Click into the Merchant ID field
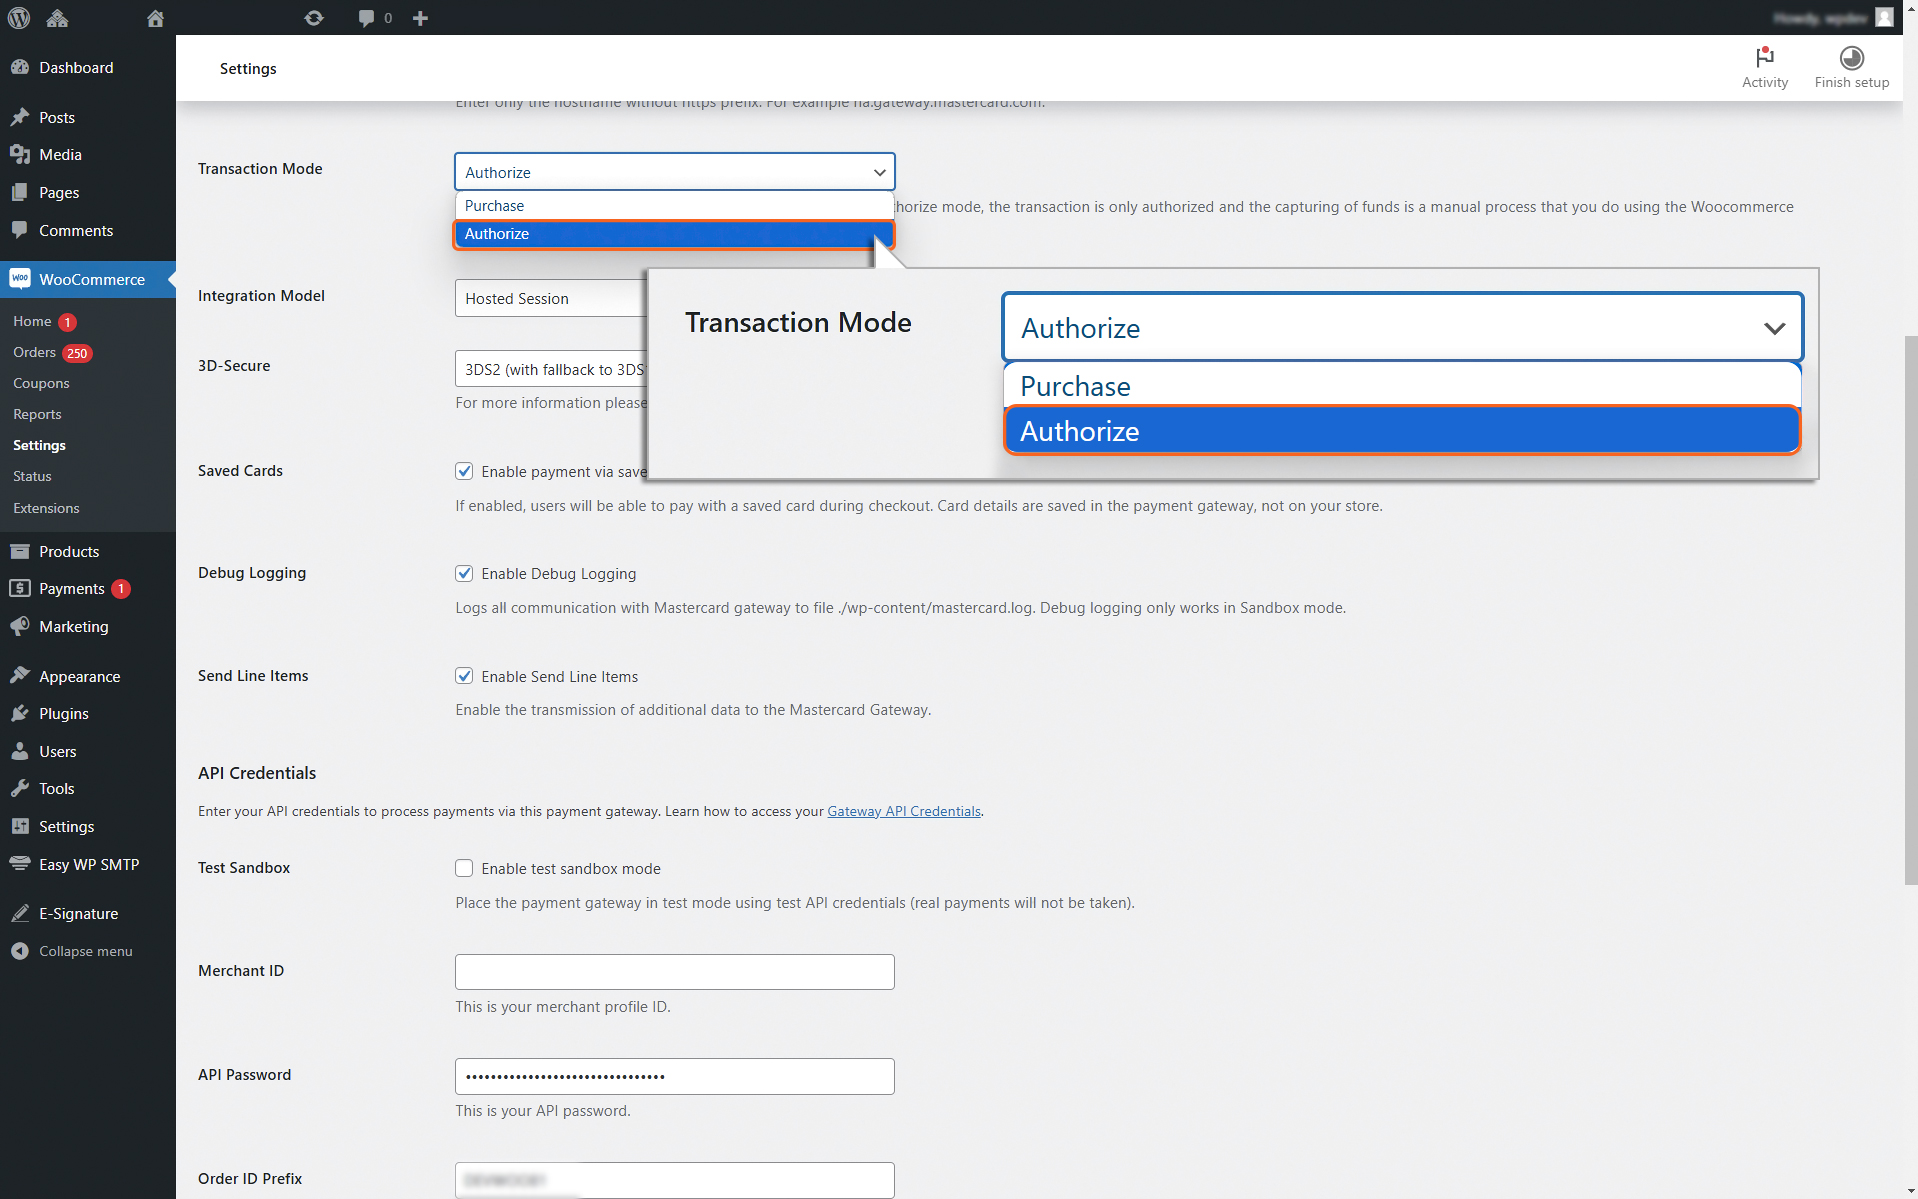This screenshot has height=1199, width=1918. [x=675, y=972]
